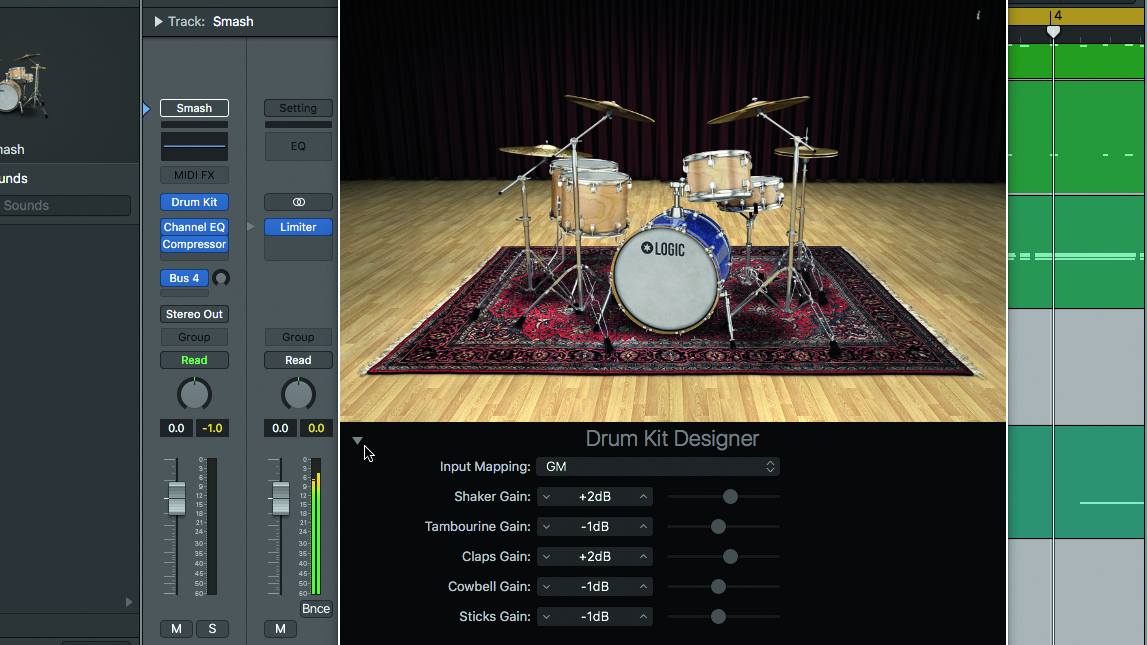The width and height of the screenshot is (1147, 645).
Task: Open the Setting button on output strip
Action: 298,108
